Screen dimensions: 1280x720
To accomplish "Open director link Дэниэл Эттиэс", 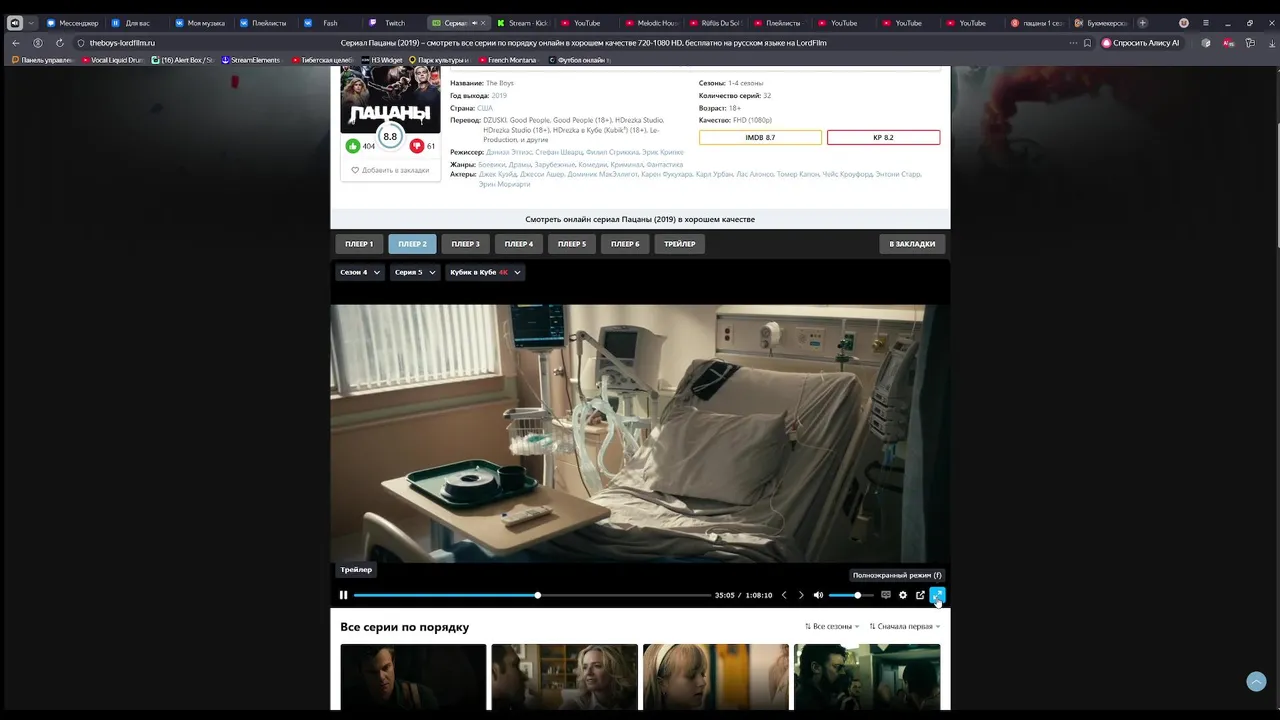I will 509,152.
